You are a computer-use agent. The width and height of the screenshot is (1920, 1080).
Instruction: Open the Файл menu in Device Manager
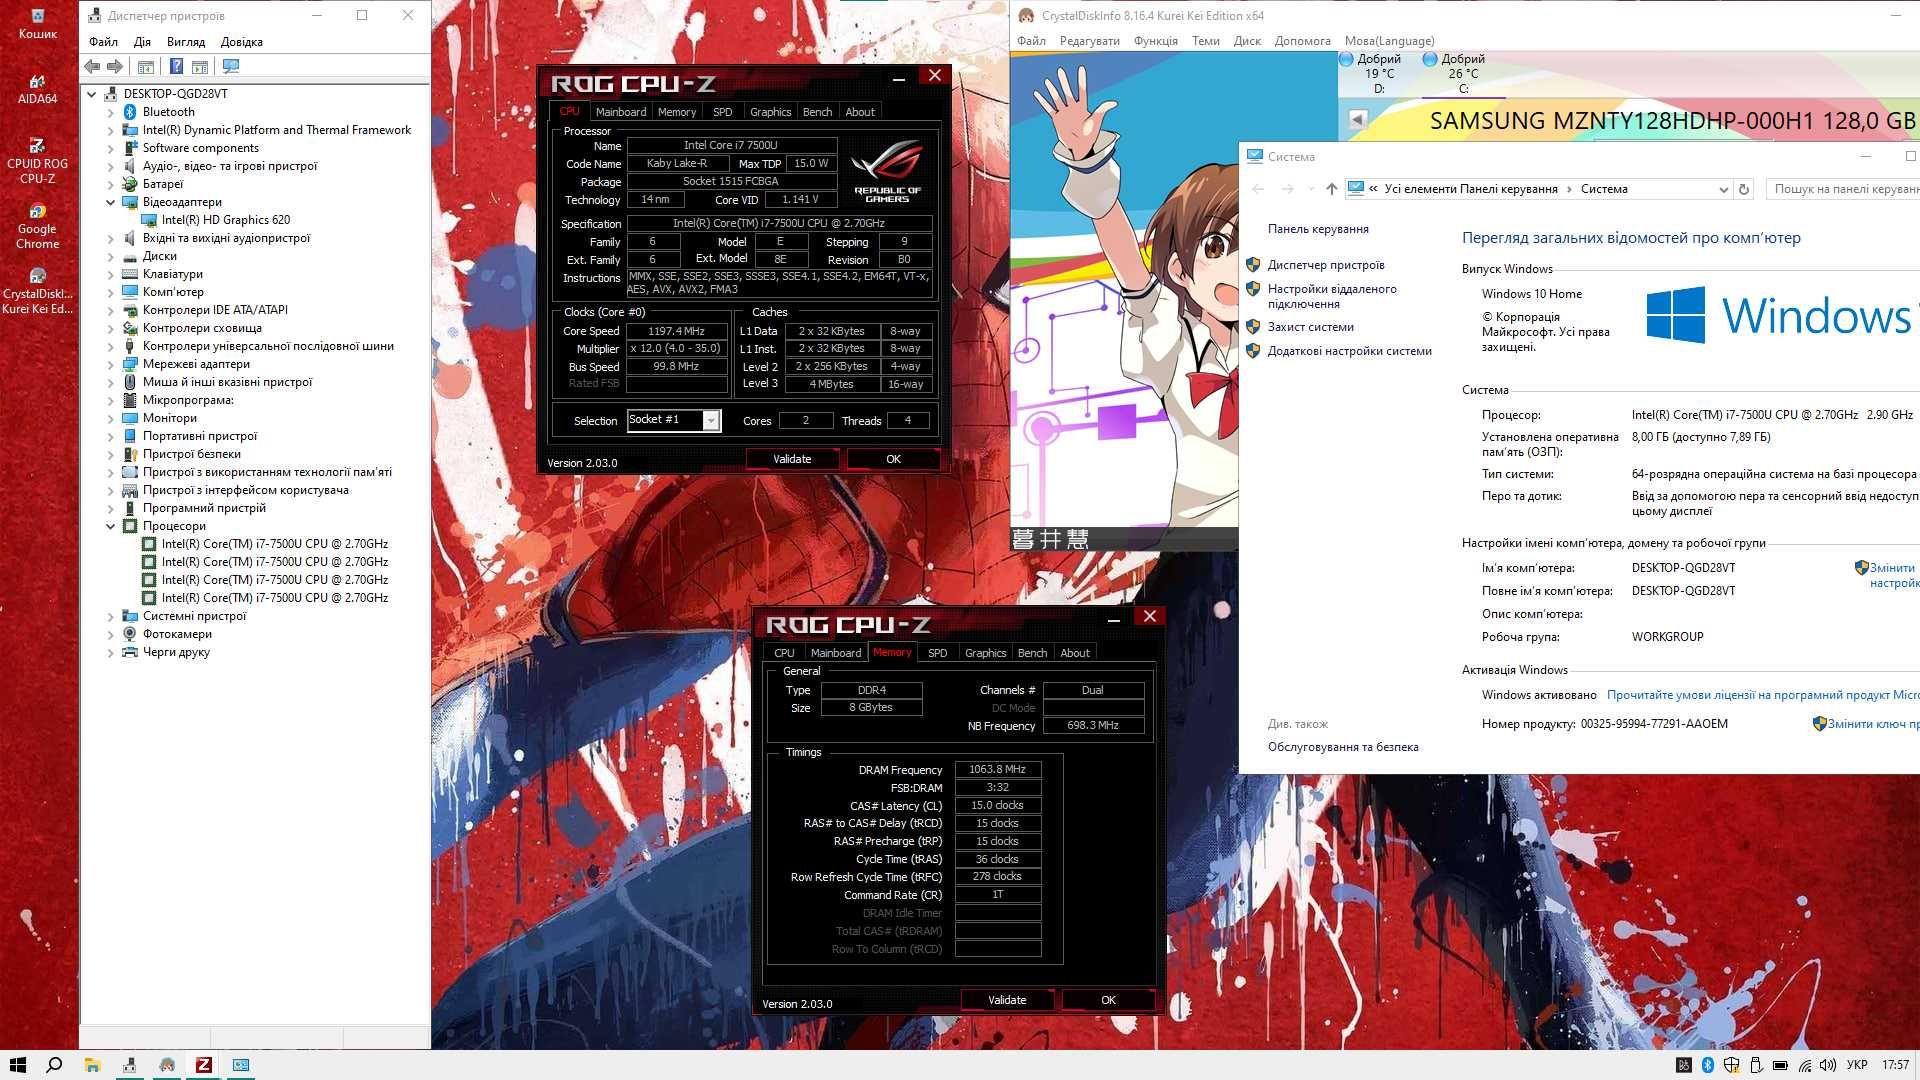pyautogui.click(x=103, y=42)
